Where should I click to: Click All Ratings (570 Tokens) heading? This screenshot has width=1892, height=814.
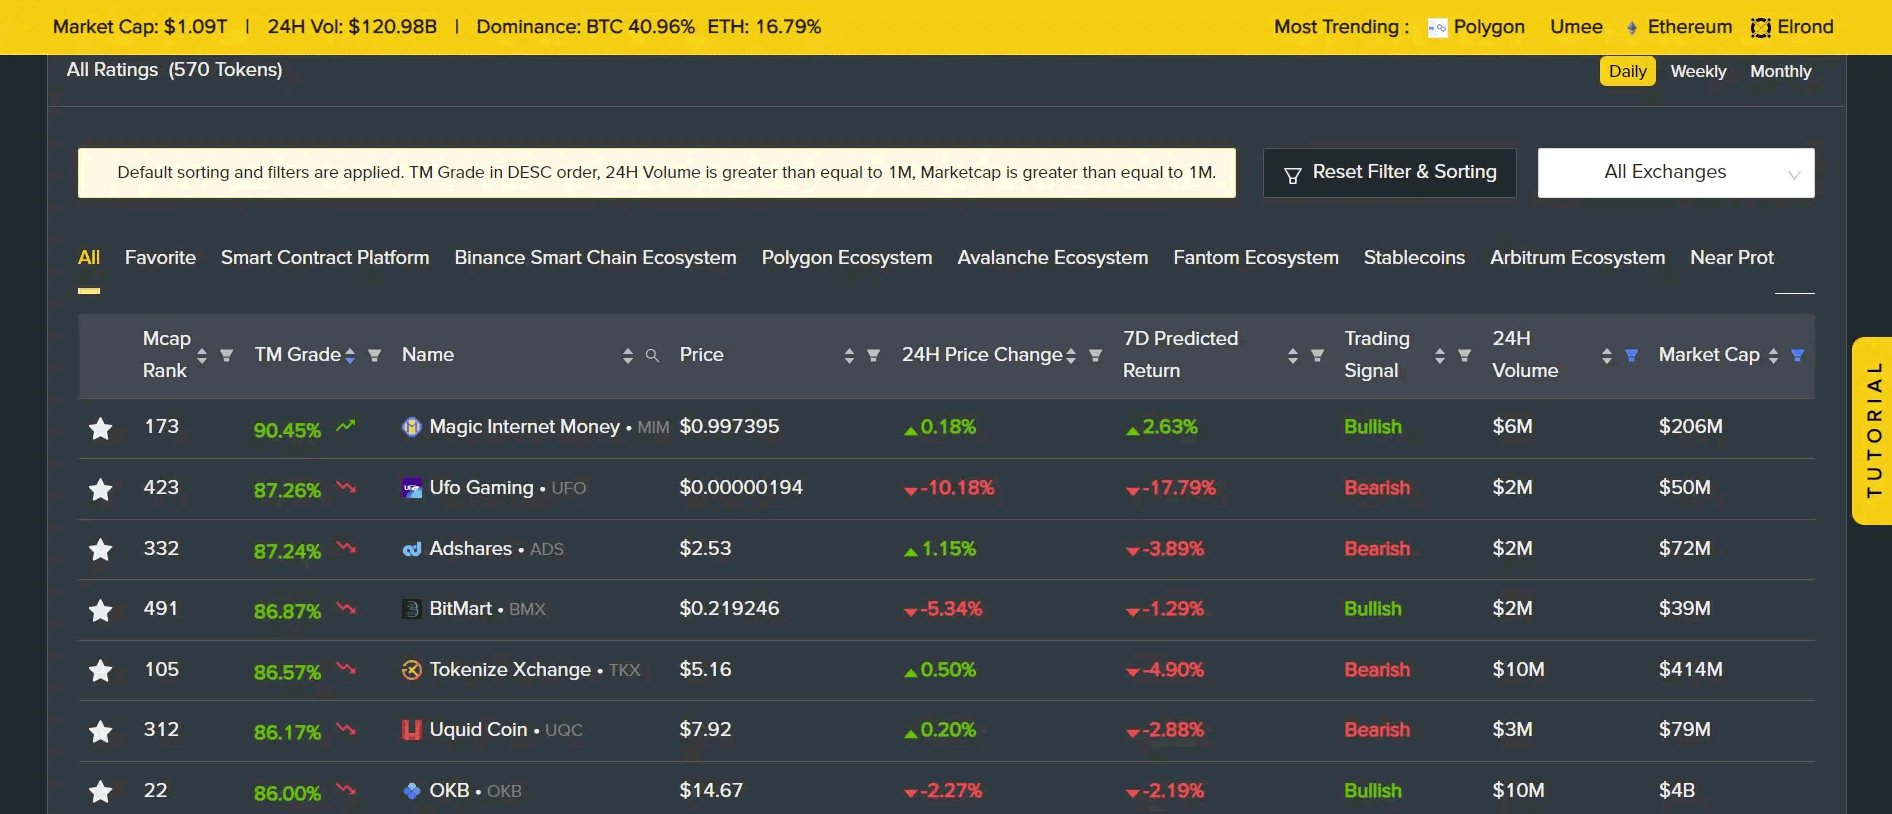coord(174,70)
